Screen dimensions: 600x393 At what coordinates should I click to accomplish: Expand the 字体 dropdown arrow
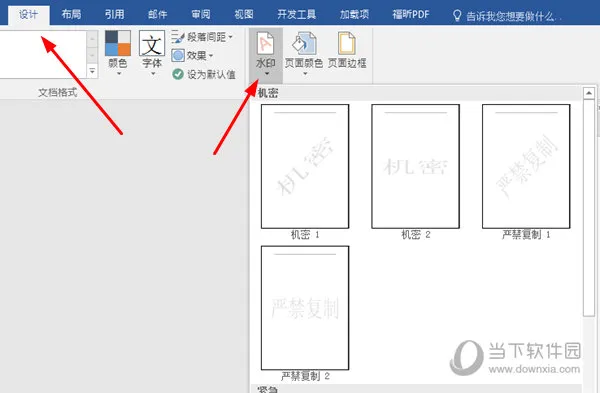click(x=153, y=73)
